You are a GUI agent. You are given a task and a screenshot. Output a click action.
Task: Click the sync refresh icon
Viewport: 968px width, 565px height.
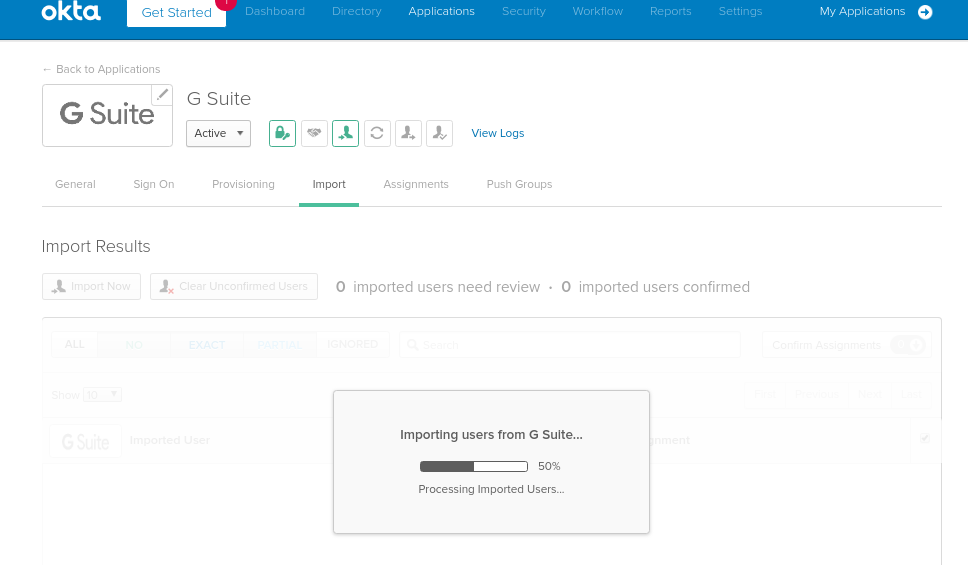377,133
